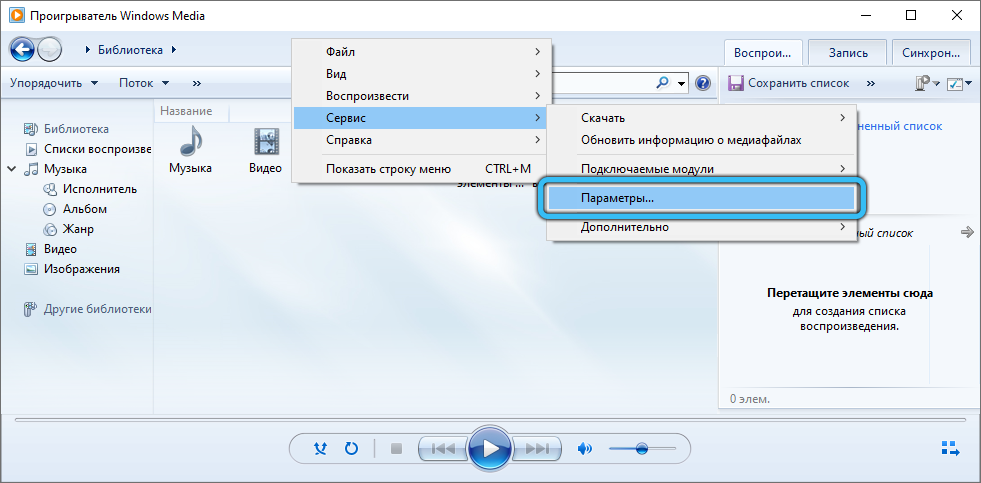The width and height of the screenshot is (981, 483).
Task: Open the Видео library icon
Action: 265,150
